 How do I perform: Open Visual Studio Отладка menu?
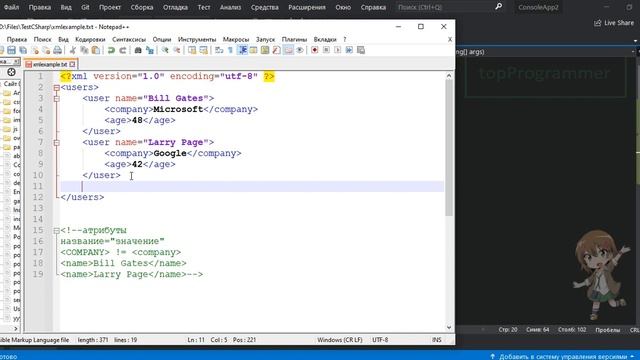175,7
